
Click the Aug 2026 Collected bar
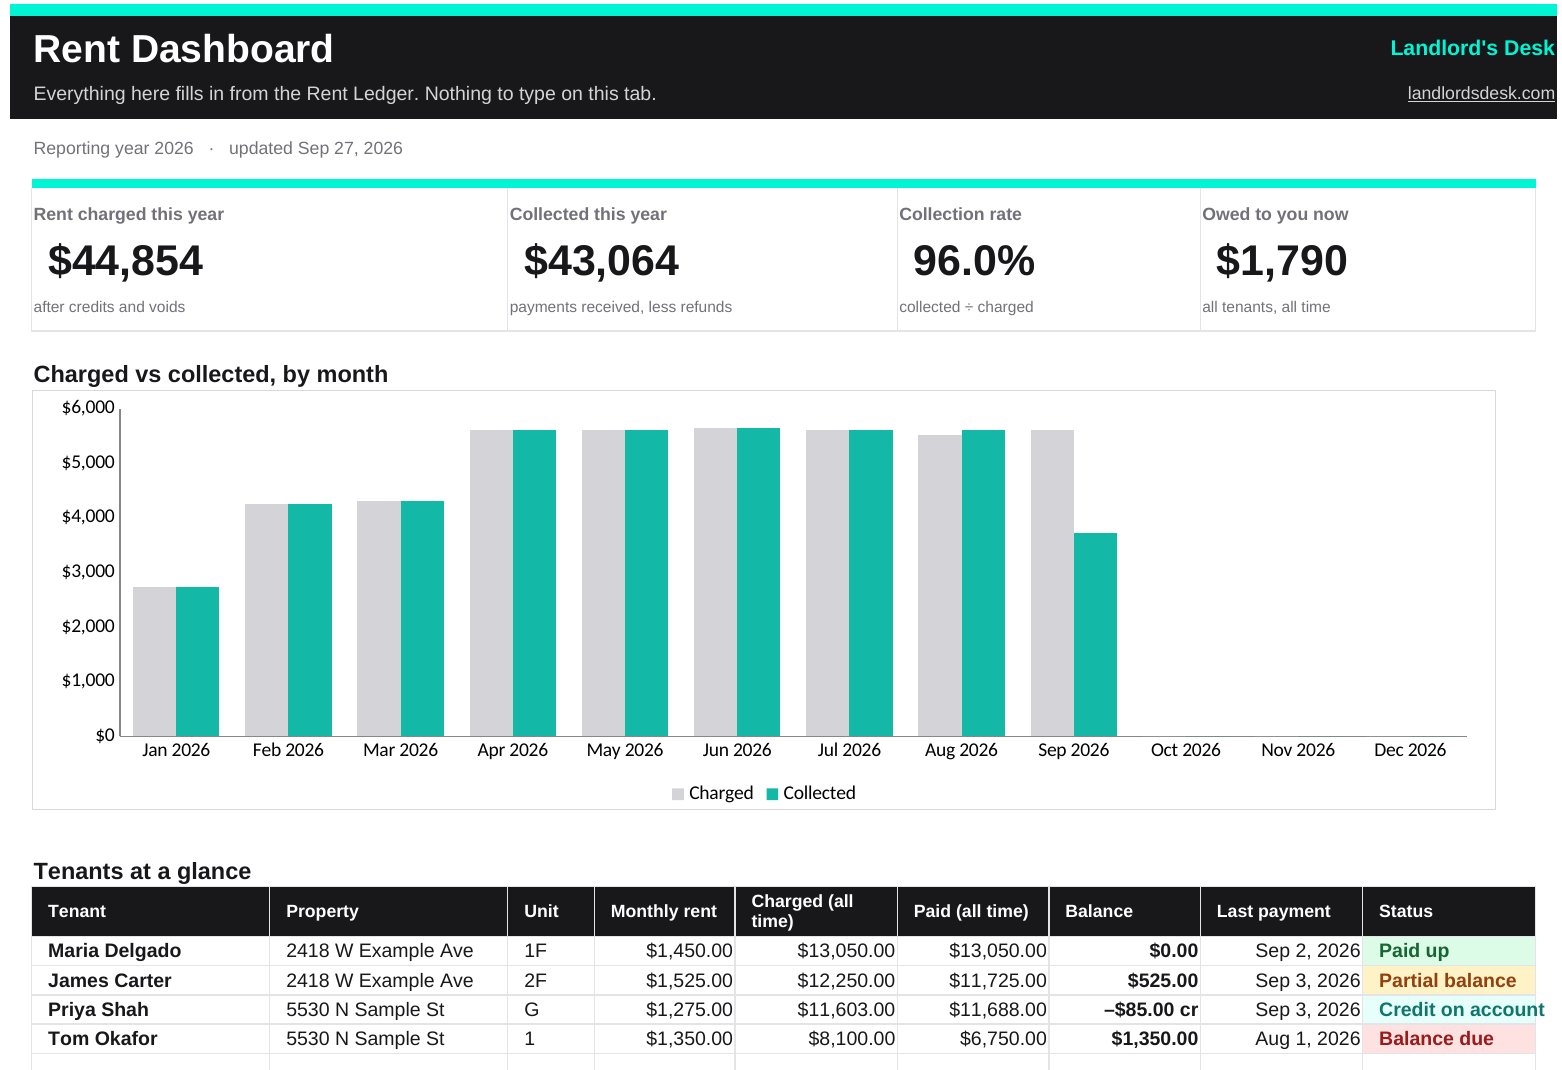(x=983, y=583)
